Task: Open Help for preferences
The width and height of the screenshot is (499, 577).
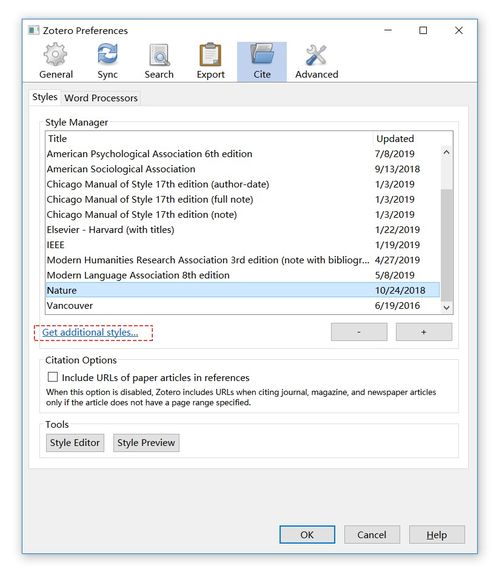Action: pos(437,534)
